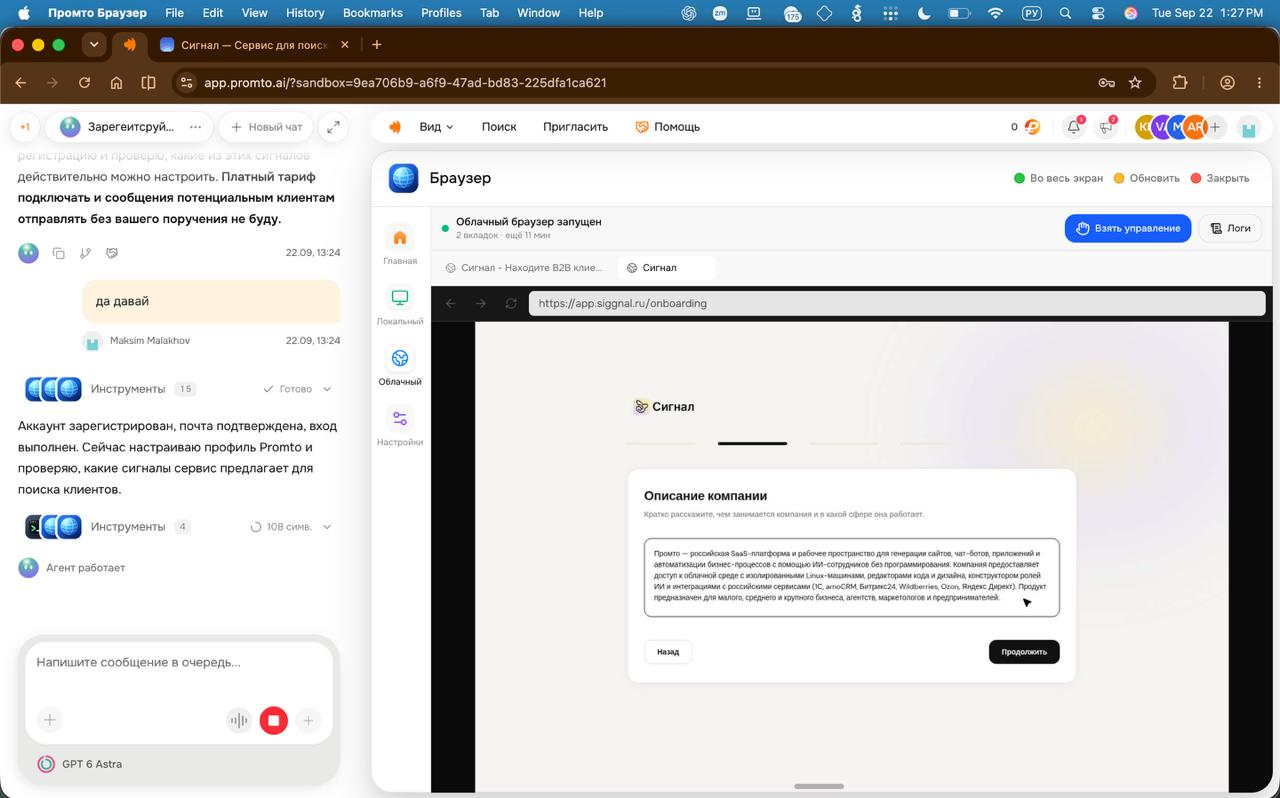Click Поиск in the app header
Screen dimensions: 1280x798
[x=499, y=127]
